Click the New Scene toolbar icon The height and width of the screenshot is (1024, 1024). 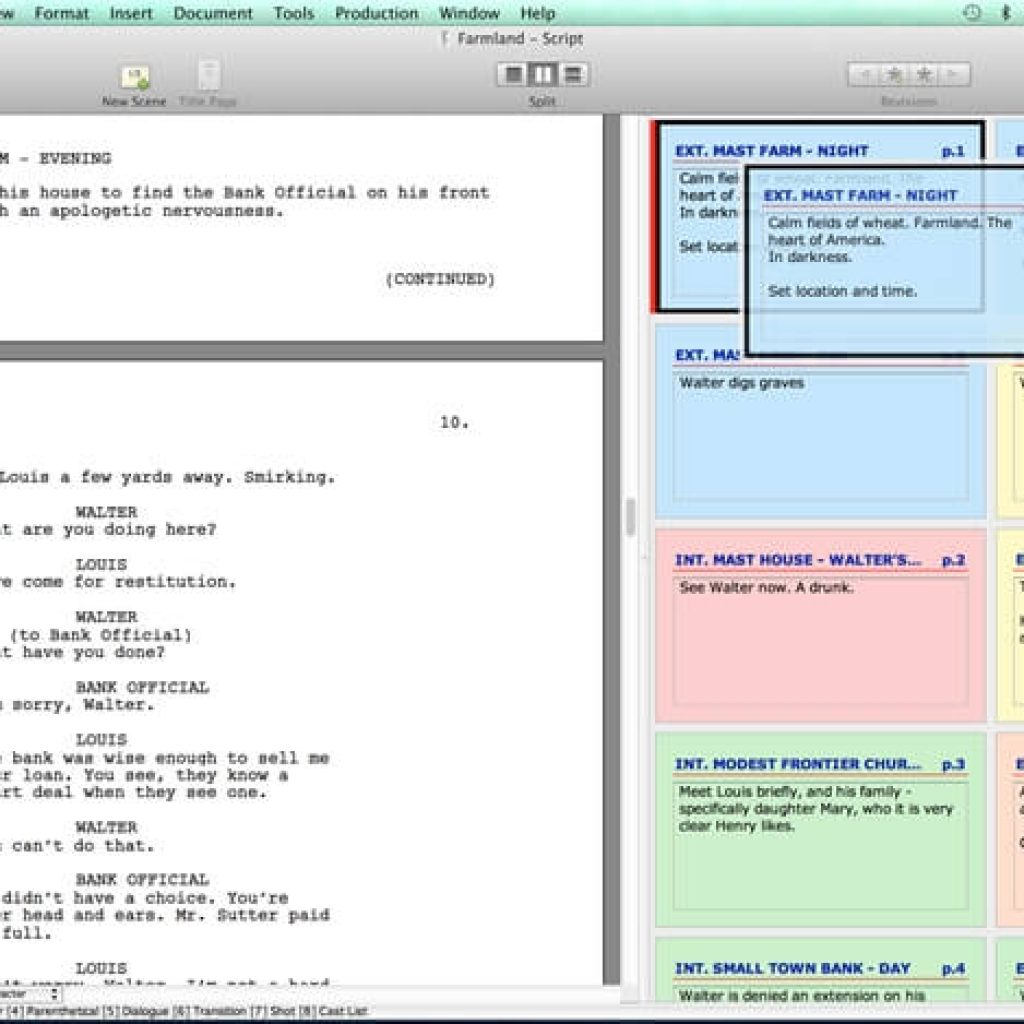135,78
